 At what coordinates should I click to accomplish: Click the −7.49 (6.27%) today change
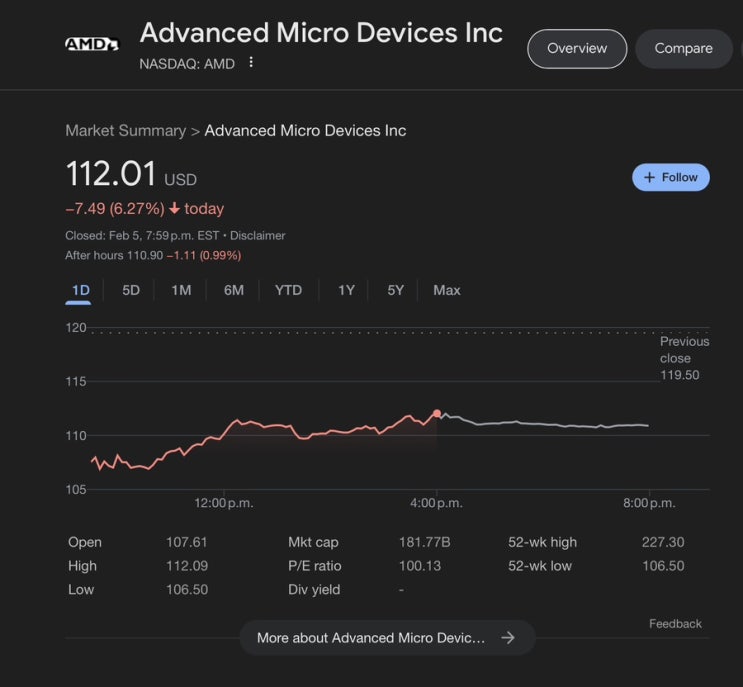pos(145,208)
